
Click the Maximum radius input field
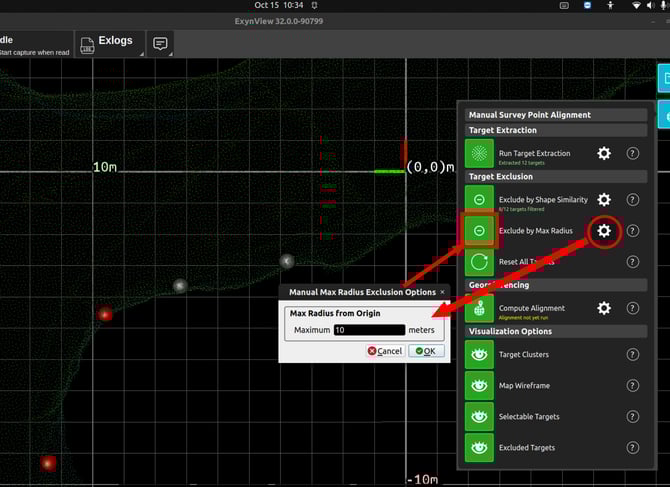(369, 330)
